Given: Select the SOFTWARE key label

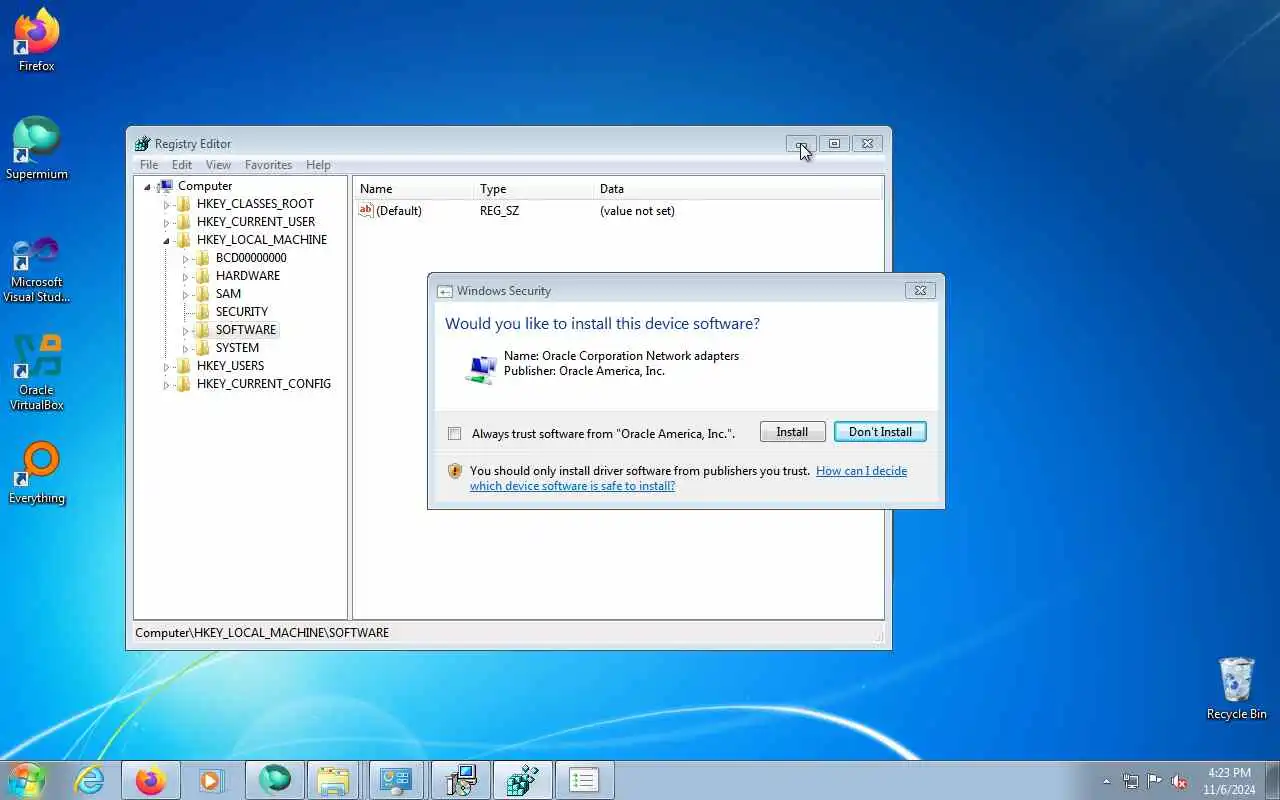Looking at the screenshot, I should coord(246,330).
